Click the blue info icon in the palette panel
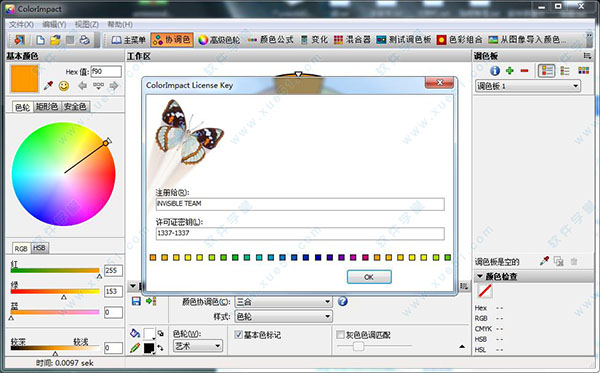 (x=495, y=71)
